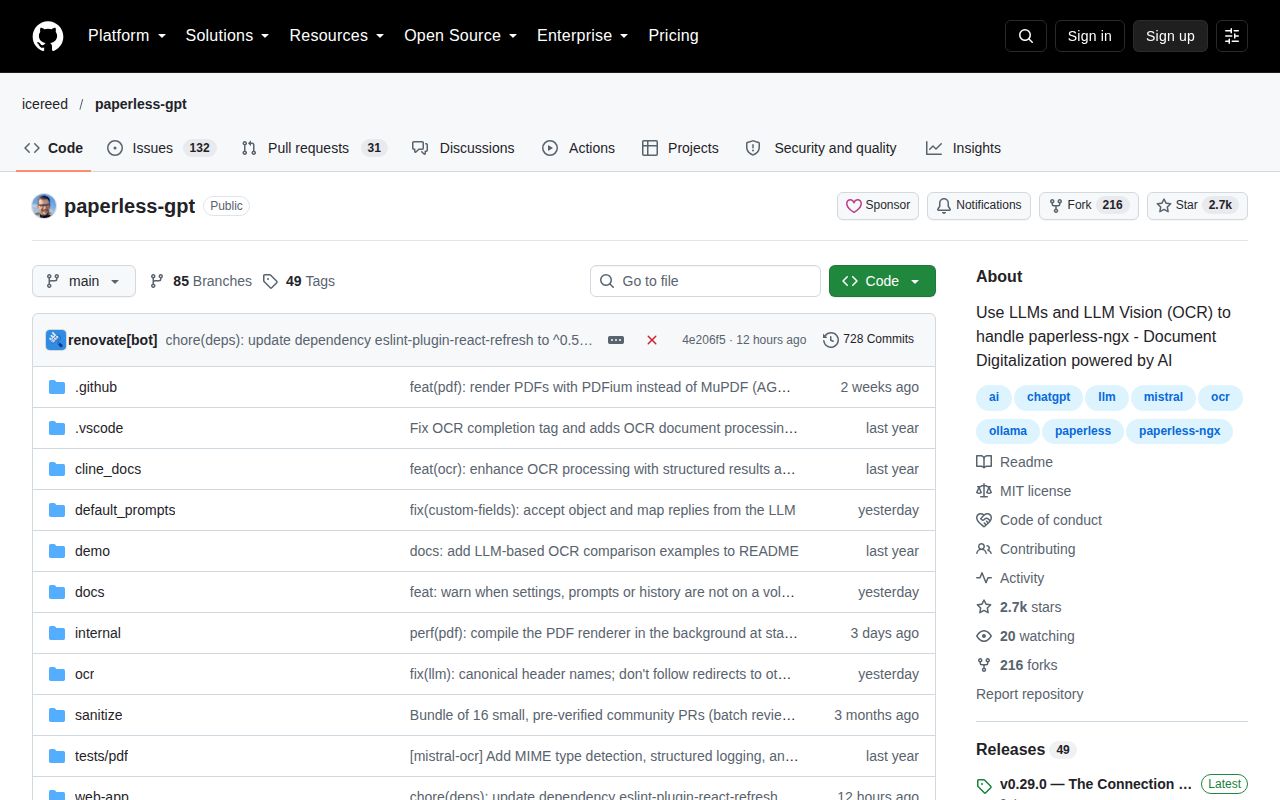Switch to the Pull requests tab
The width and height of the screenshot is (1280, 800).
(x=314, y=148)
